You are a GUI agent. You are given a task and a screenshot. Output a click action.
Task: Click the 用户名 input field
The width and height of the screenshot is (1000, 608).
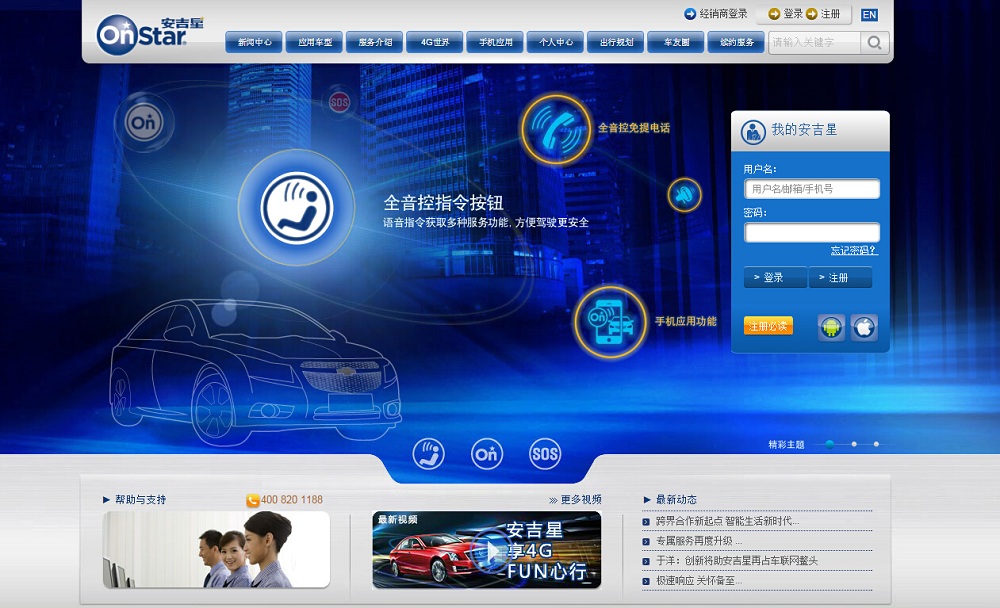pos(812,189)
